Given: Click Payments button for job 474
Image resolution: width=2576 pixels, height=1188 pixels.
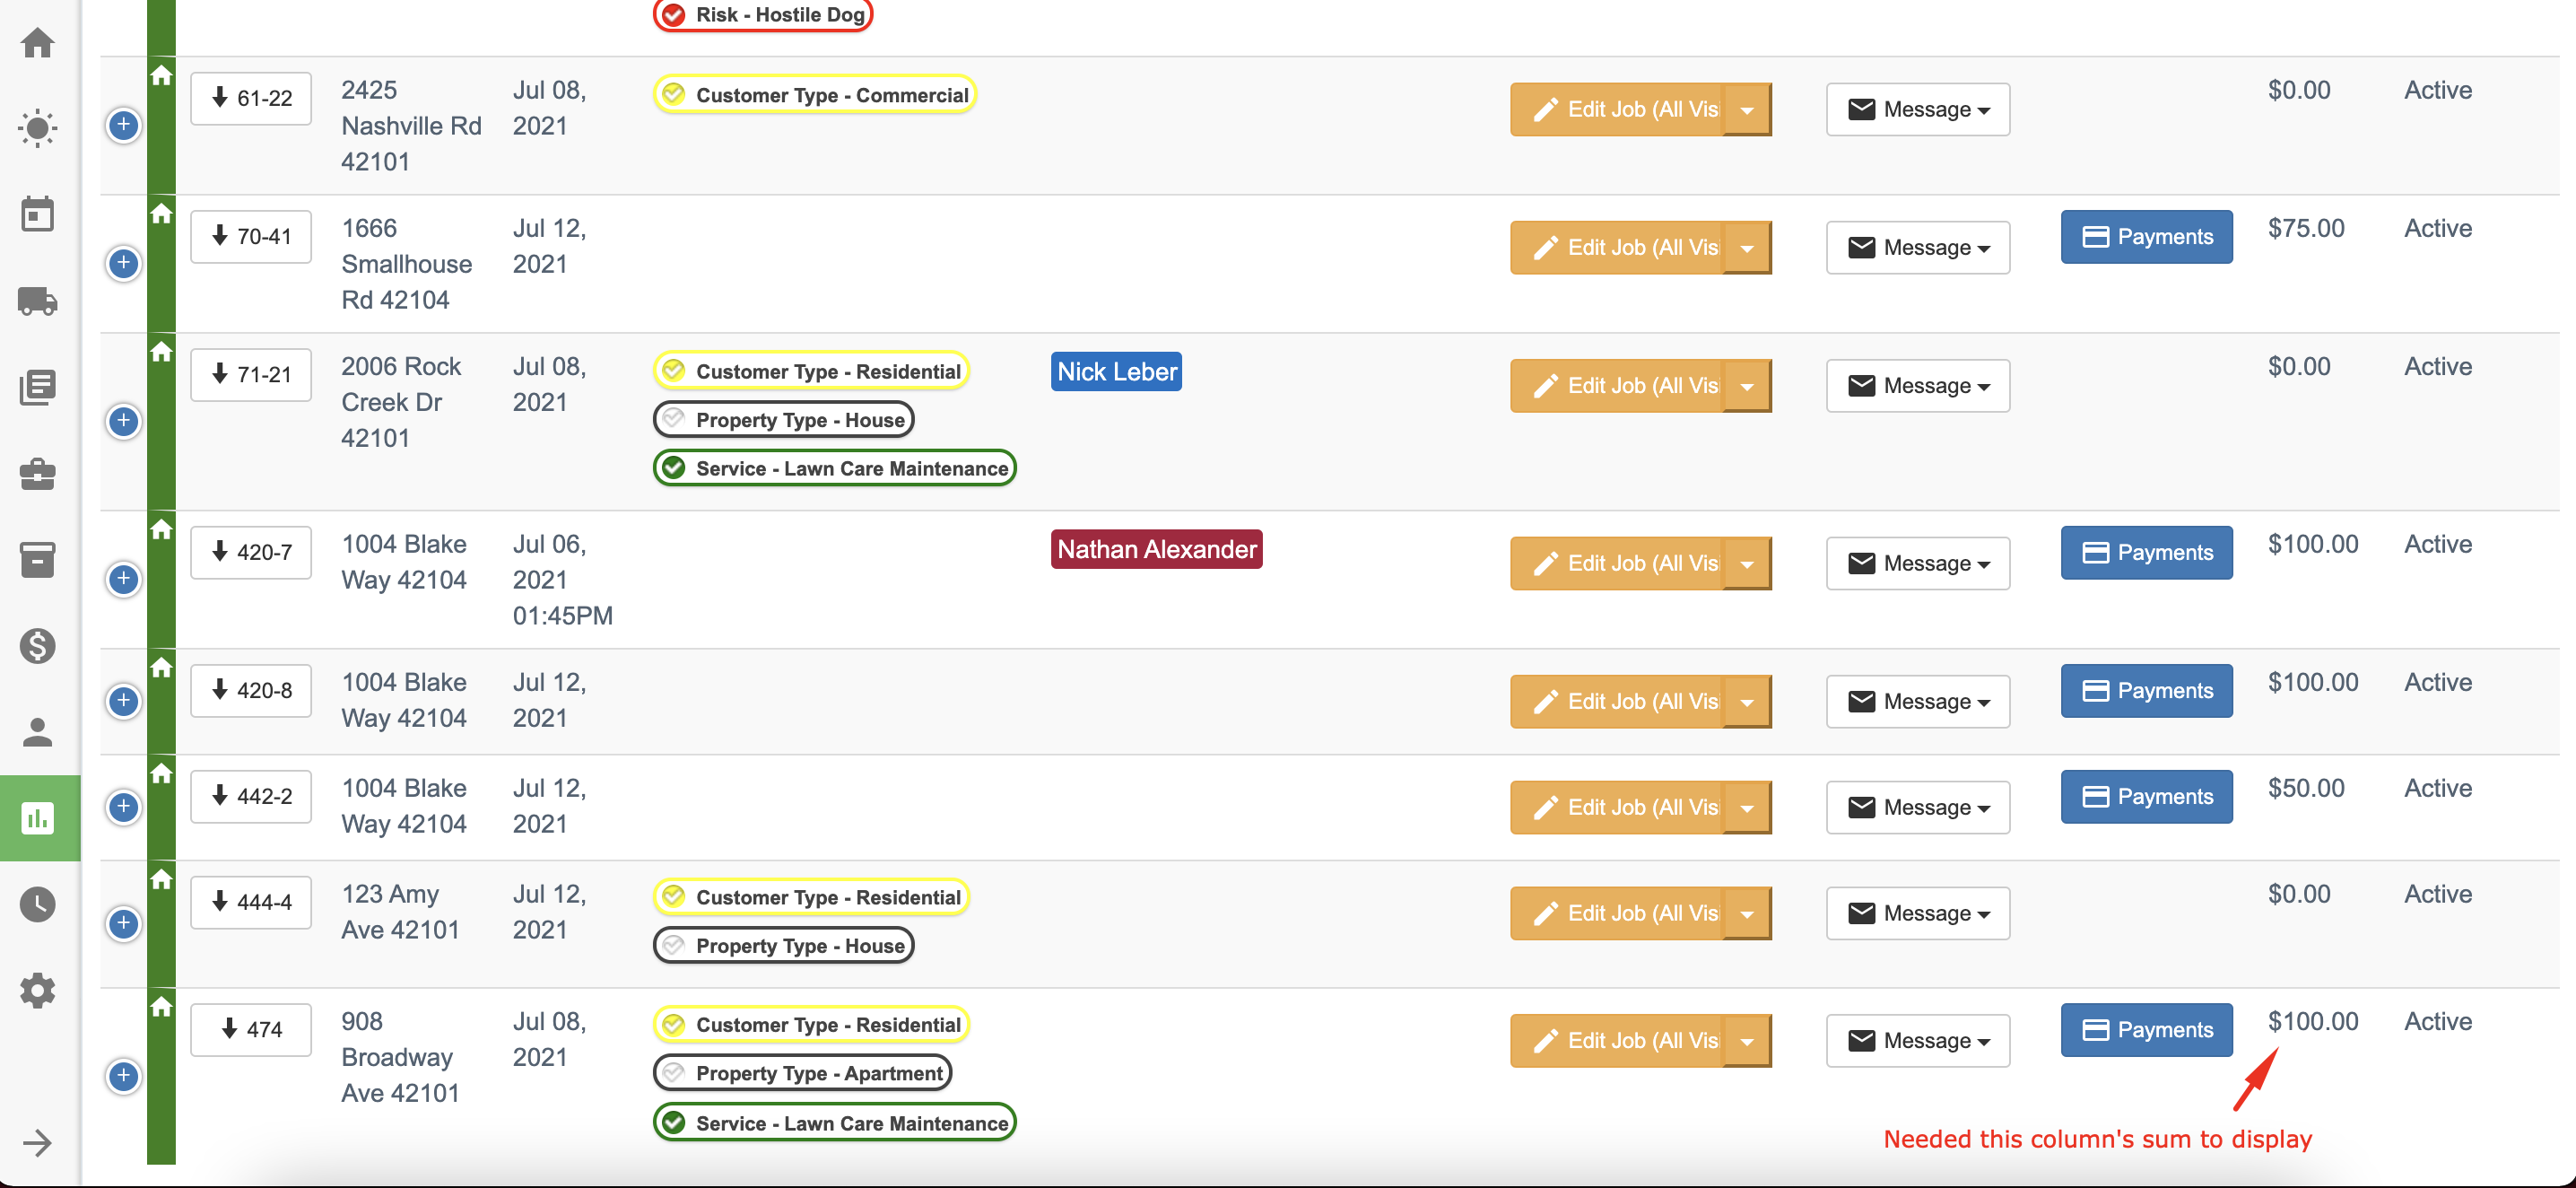Looking at the screenshot, I should coord(2146,1030).
